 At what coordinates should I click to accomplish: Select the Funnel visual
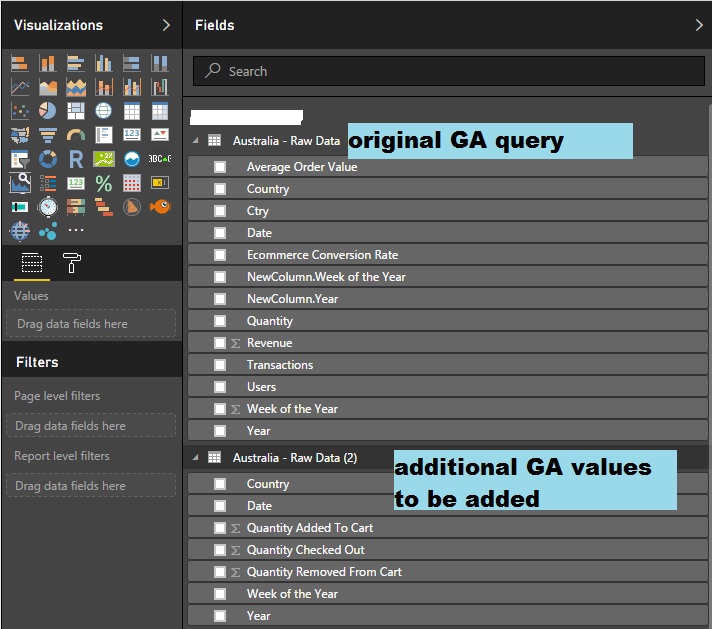[x=48, y=135]
